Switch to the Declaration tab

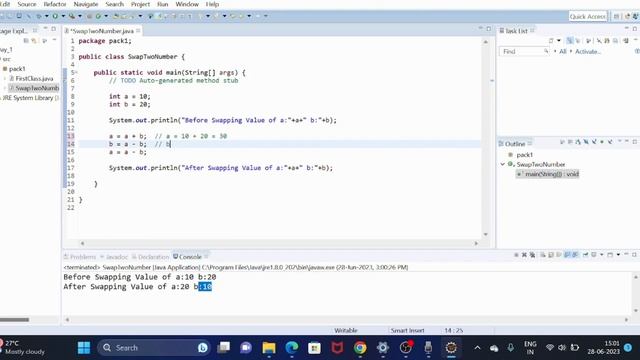pos(151,257)
